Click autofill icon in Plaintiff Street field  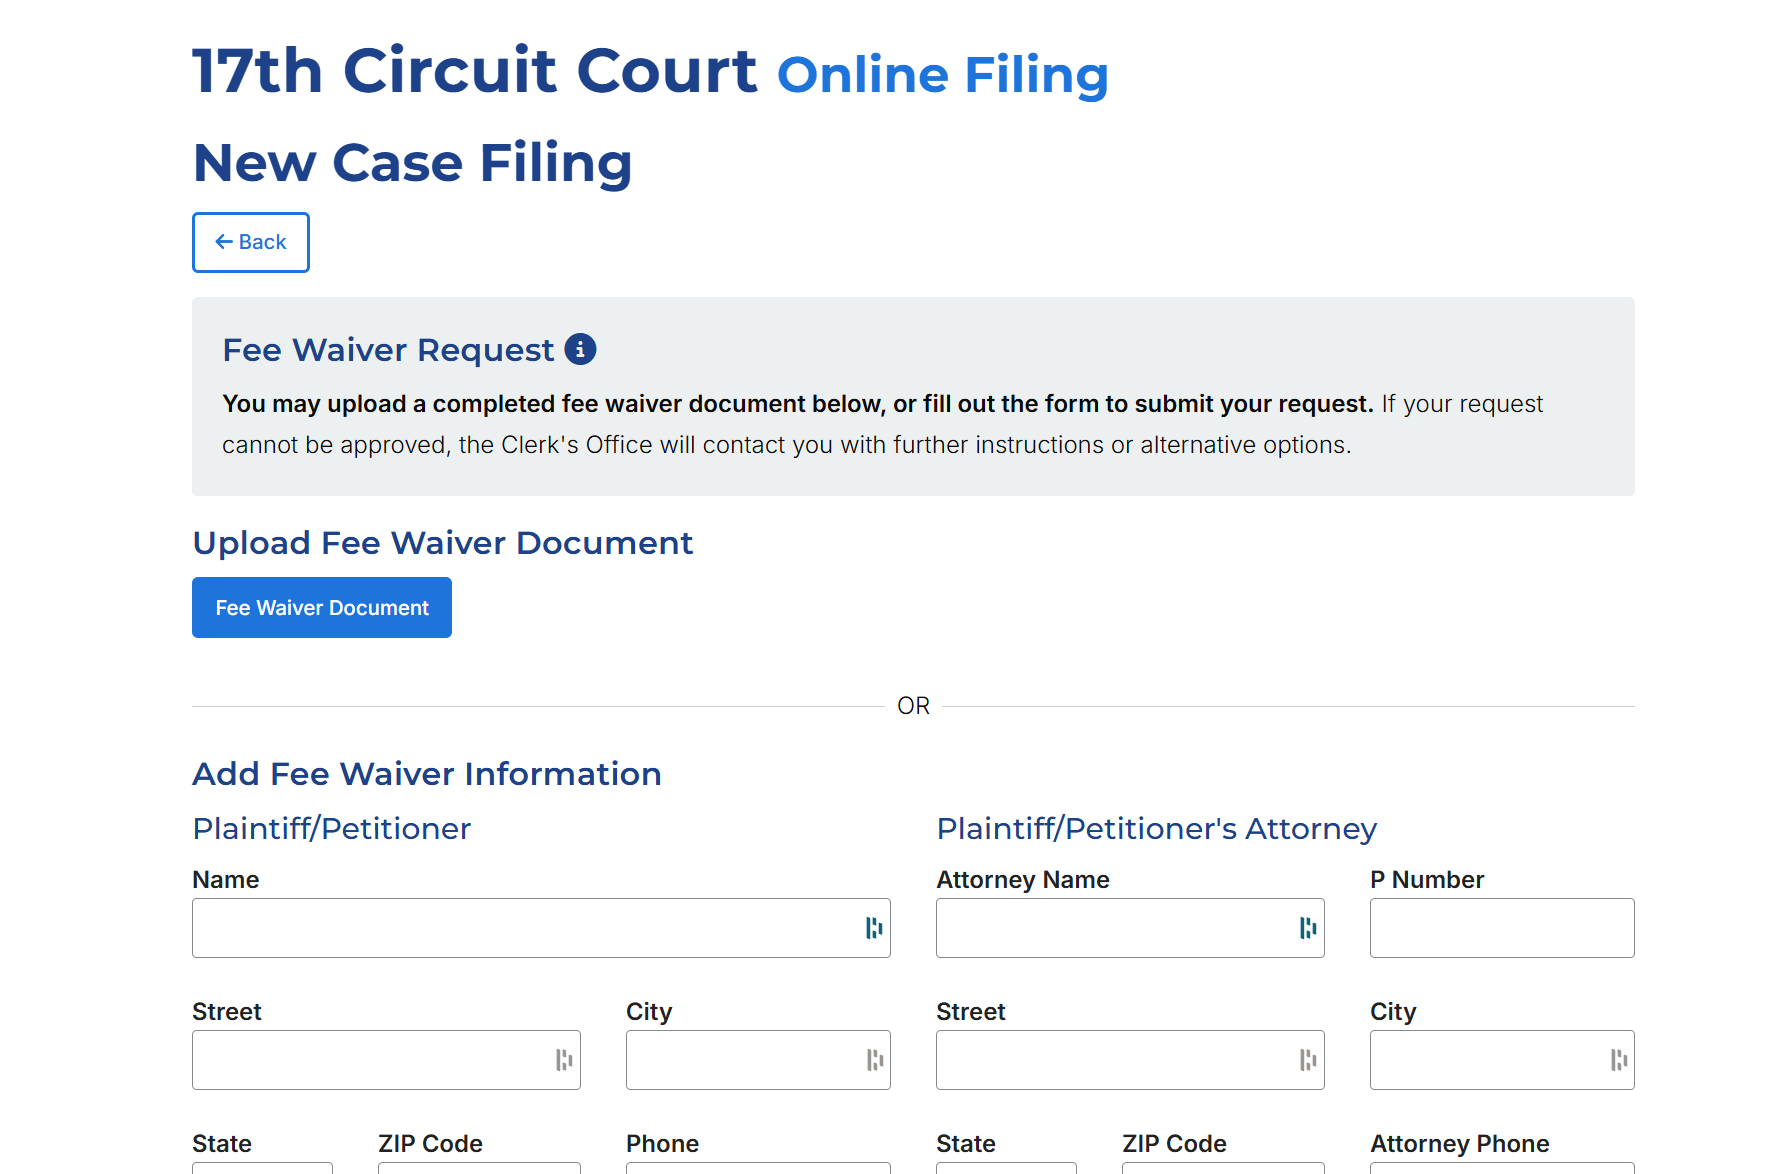[x=564, y=1060]
